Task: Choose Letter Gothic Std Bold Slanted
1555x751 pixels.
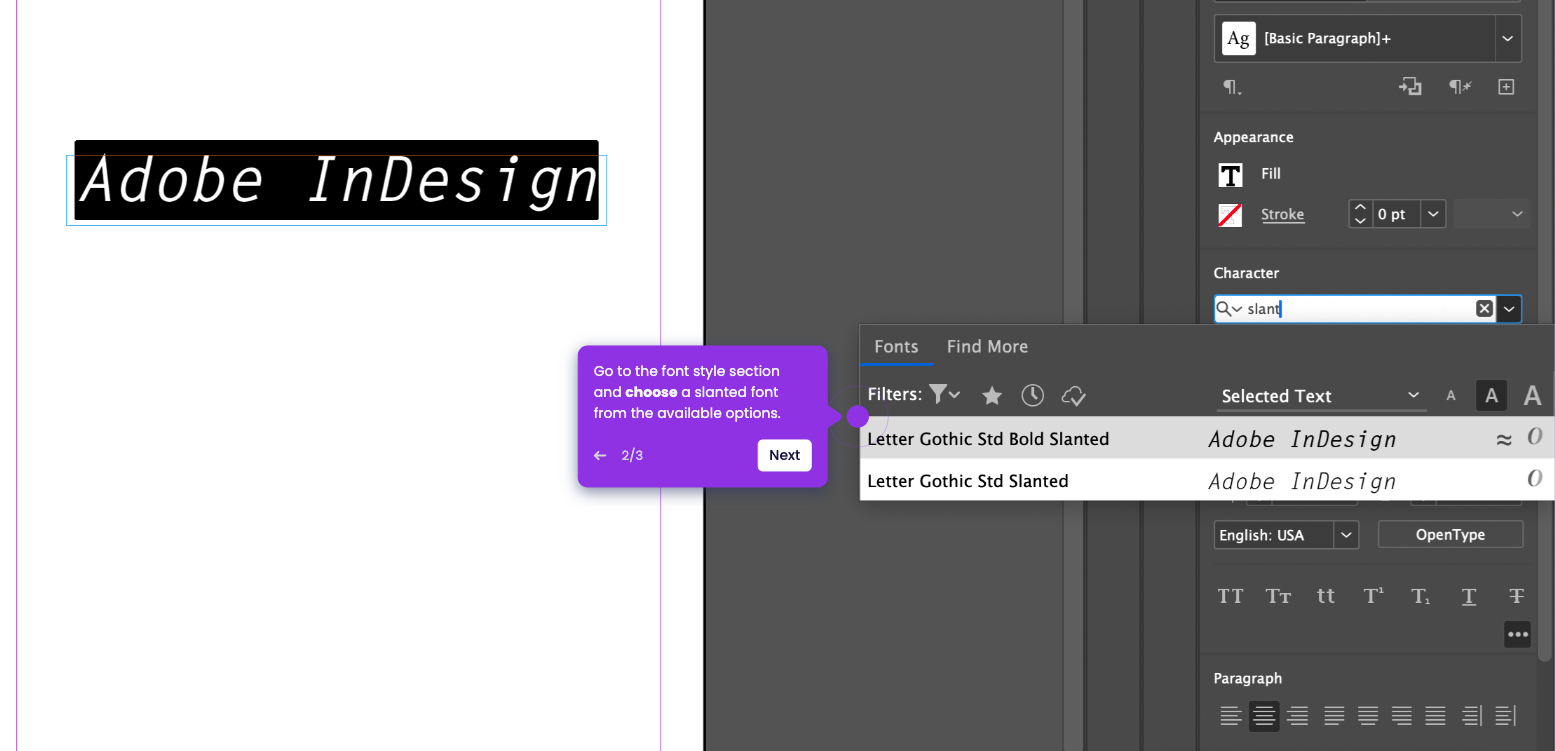Action: tap(1207, 438)
